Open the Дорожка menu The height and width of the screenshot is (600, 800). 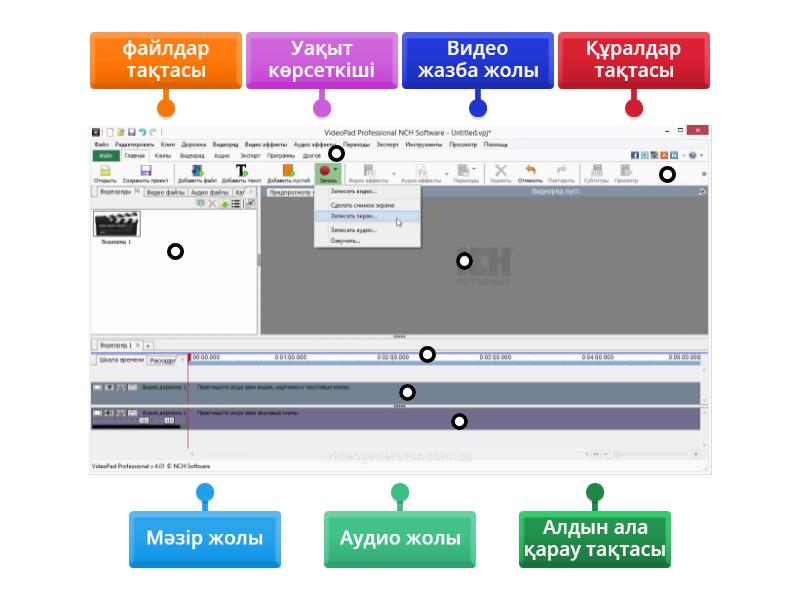pos(194,144)
